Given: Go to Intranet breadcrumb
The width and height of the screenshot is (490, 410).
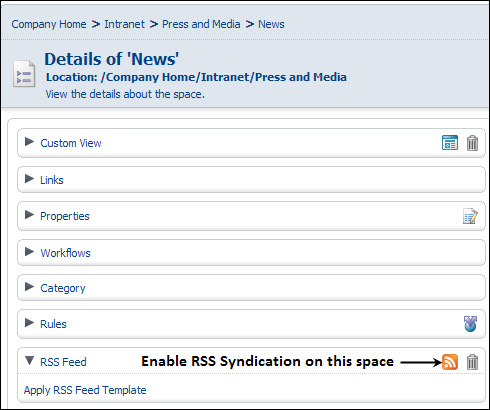Looking at the screenshot, I should click(125, 24).
